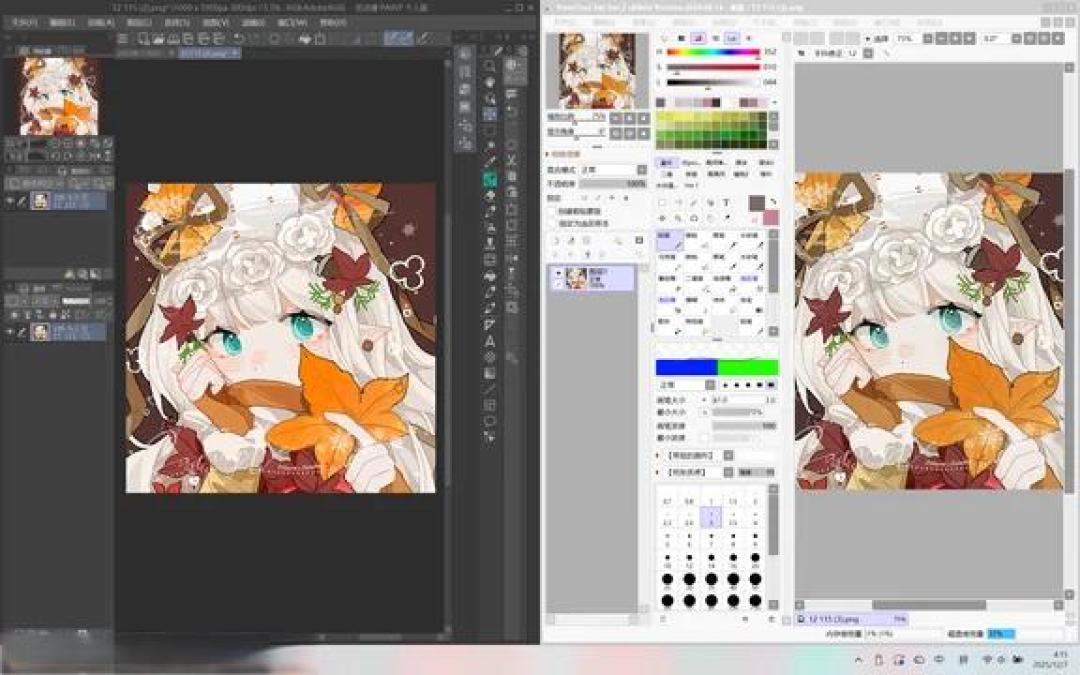Hide the layer using SAI's eye icon
1080x675 pixels.
(x=558, y=273)
